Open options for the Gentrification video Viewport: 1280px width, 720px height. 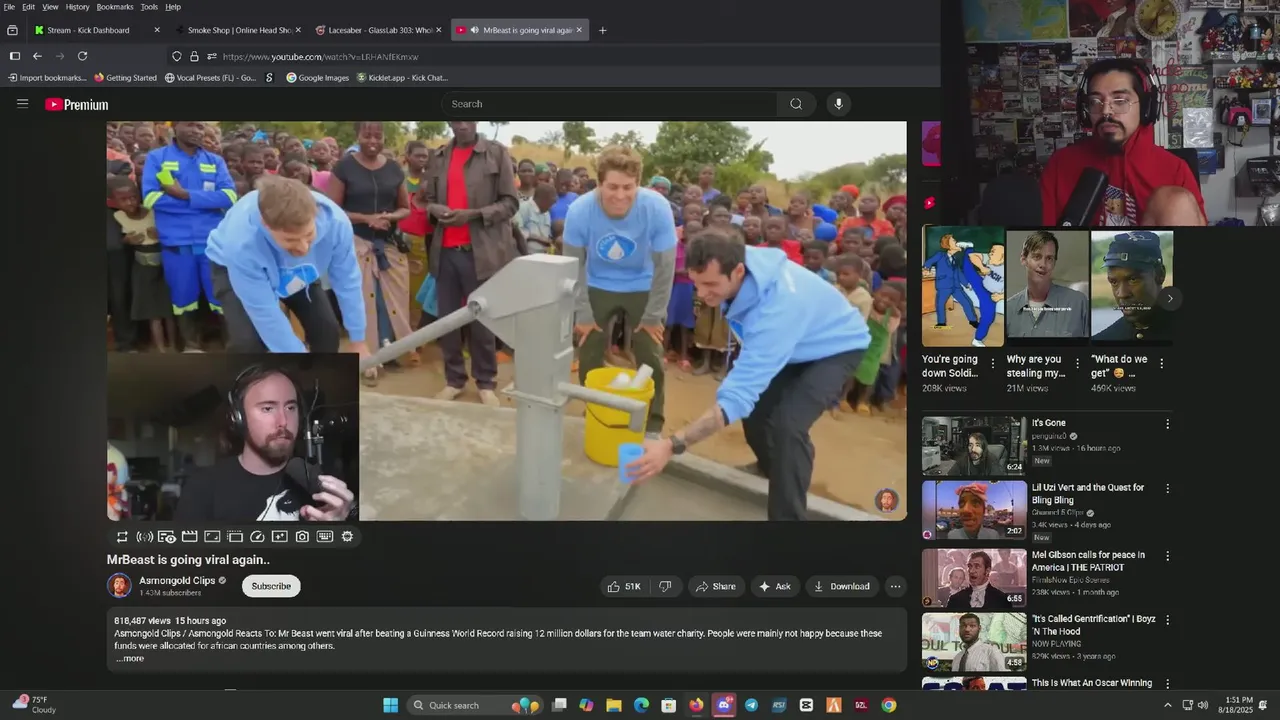[1167, 620]
